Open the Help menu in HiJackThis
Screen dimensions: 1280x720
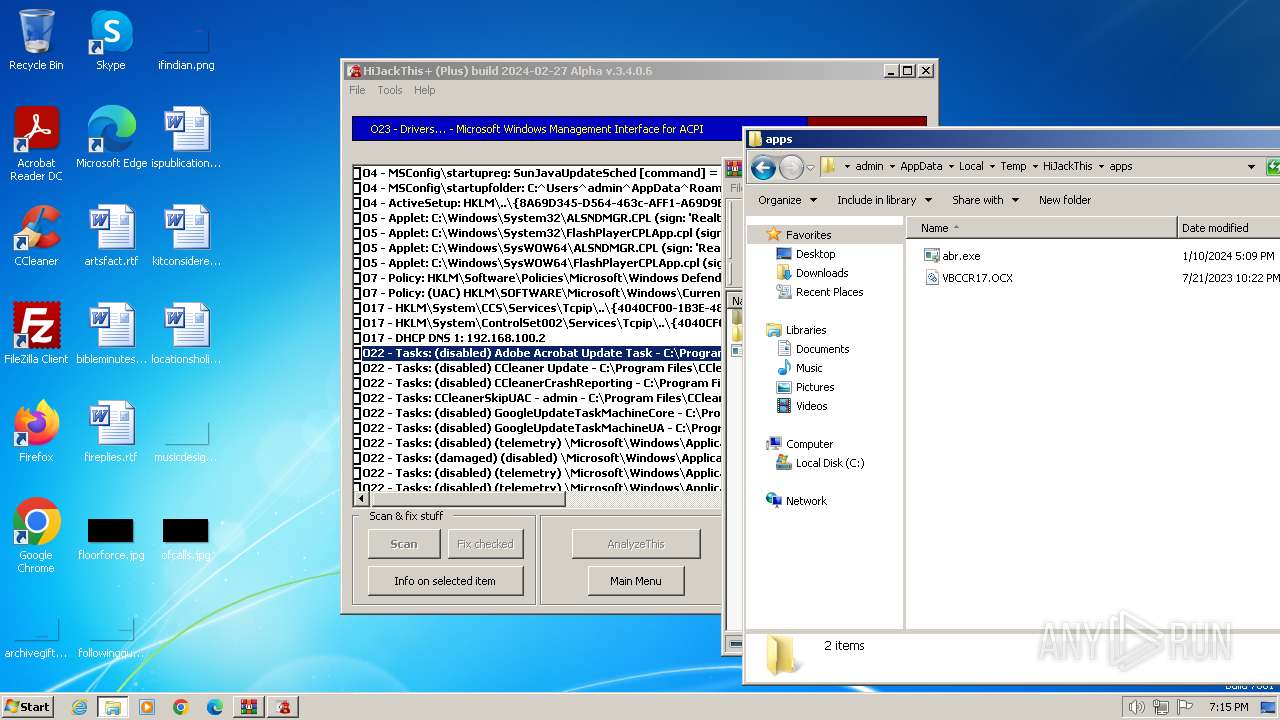click(x=425, y=90)
